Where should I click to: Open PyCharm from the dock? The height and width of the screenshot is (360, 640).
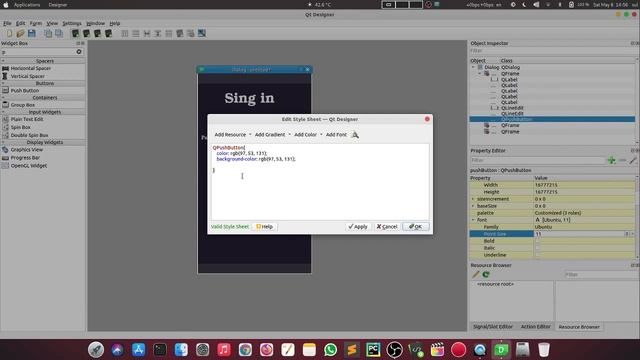[x=373, y=350]
